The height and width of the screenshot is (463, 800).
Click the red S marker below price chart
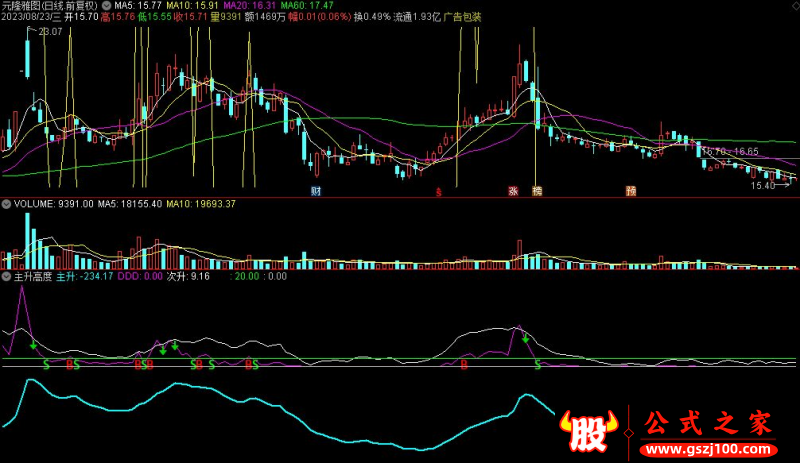point(438,192)
